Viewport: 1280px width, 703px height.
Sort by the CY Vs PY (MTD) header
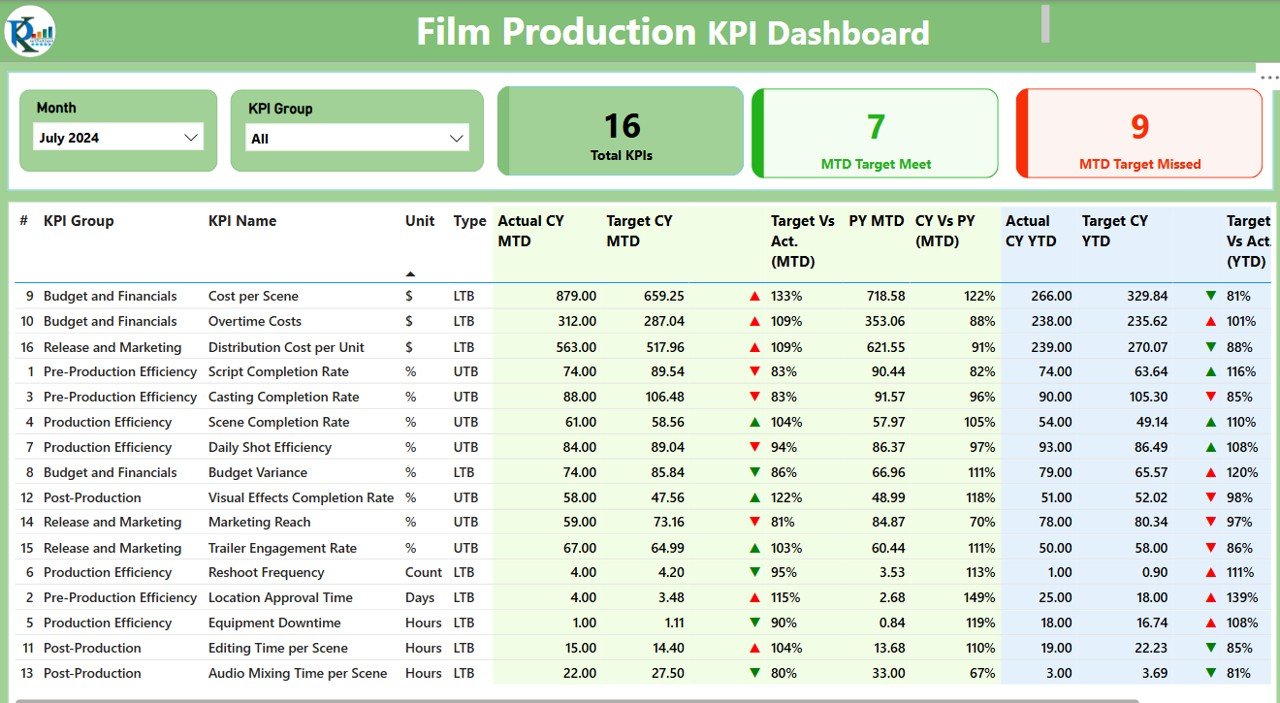pos(945,231)
